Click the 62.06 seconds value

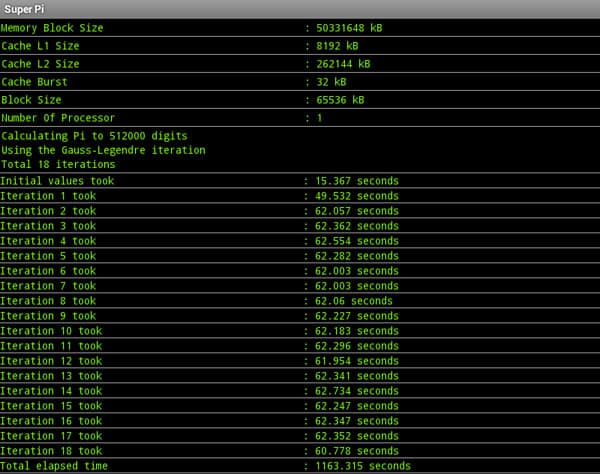click(354, 301)
